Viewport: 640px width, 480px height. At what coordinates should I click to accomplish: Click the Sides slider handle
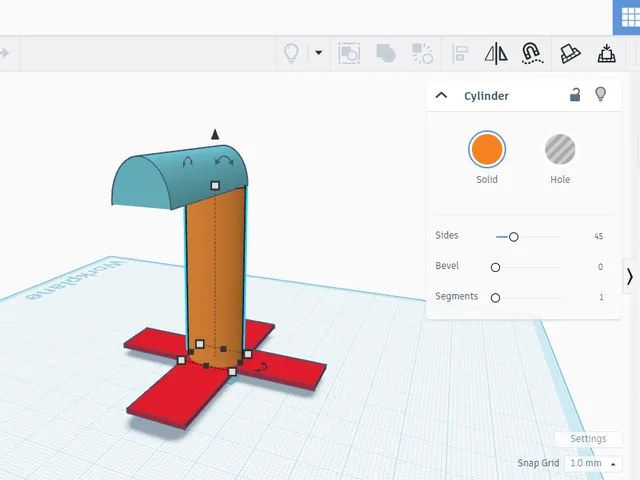[513, 237]
